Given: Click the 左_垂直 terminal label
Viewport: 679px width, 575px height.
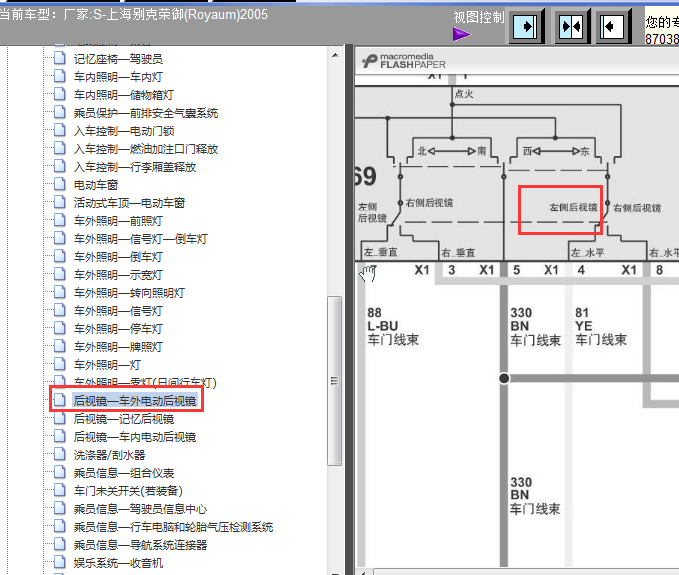Looking at the screenshot, I should [x=381, y=252].
